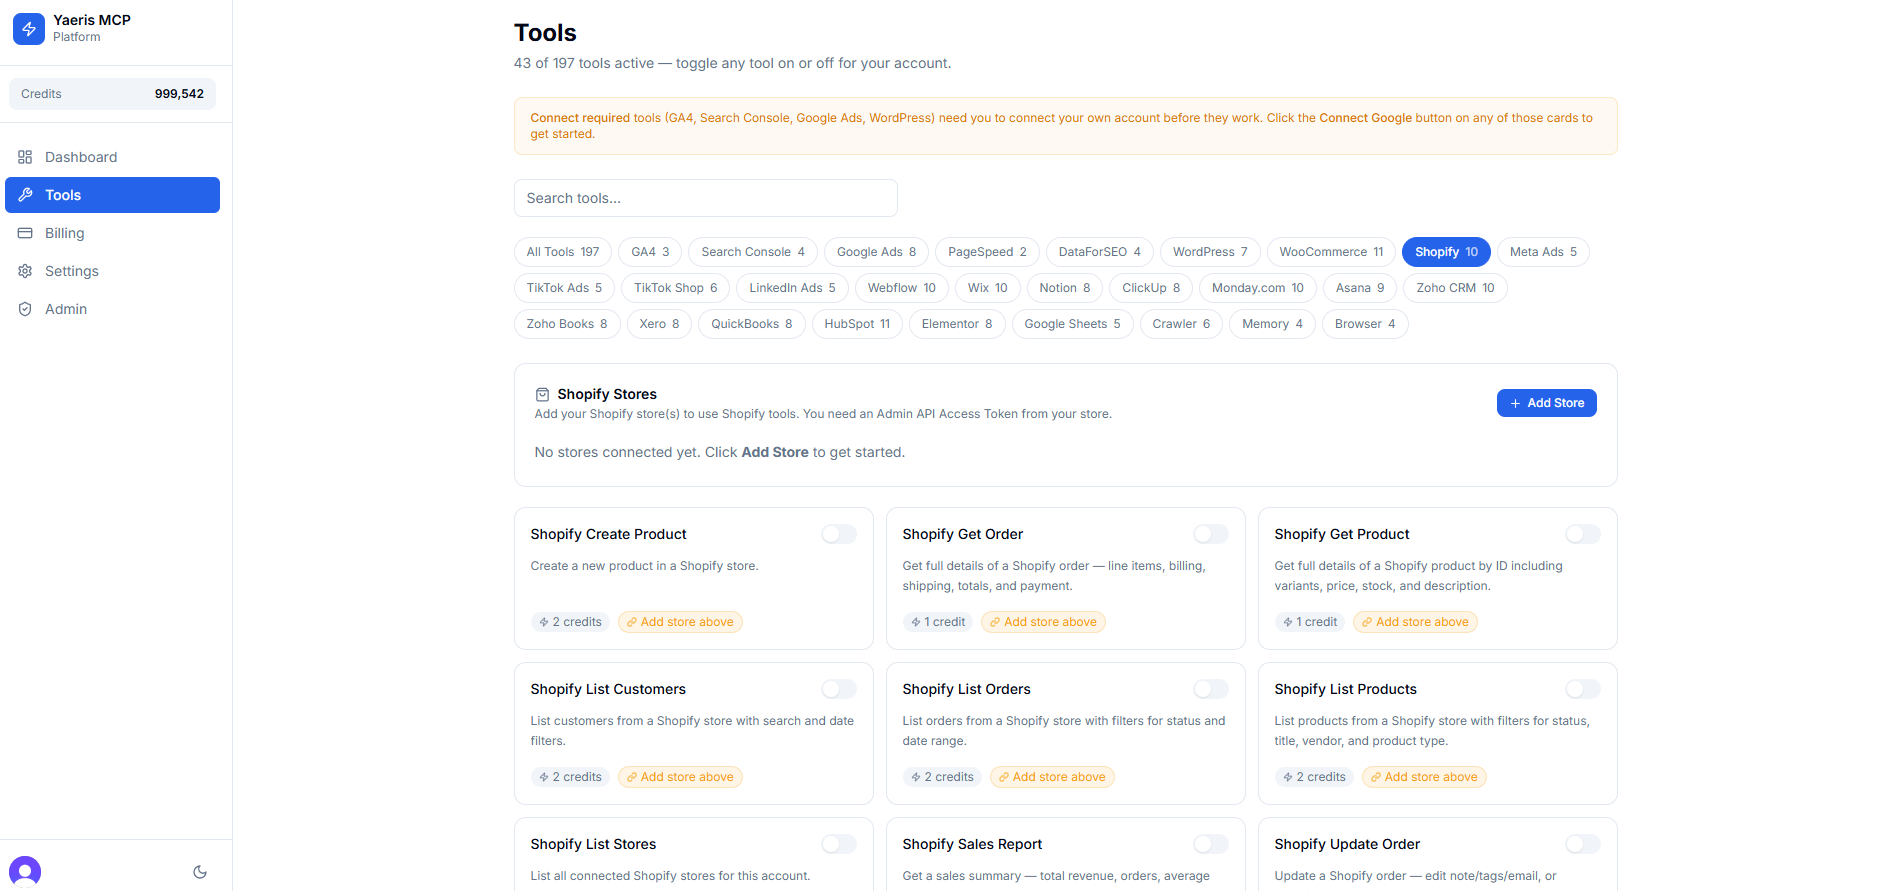The height and width of the screenshot is (891, 1882).
Task: Show Xero tools
Action: pyautogui.click(x=659, y=324)
